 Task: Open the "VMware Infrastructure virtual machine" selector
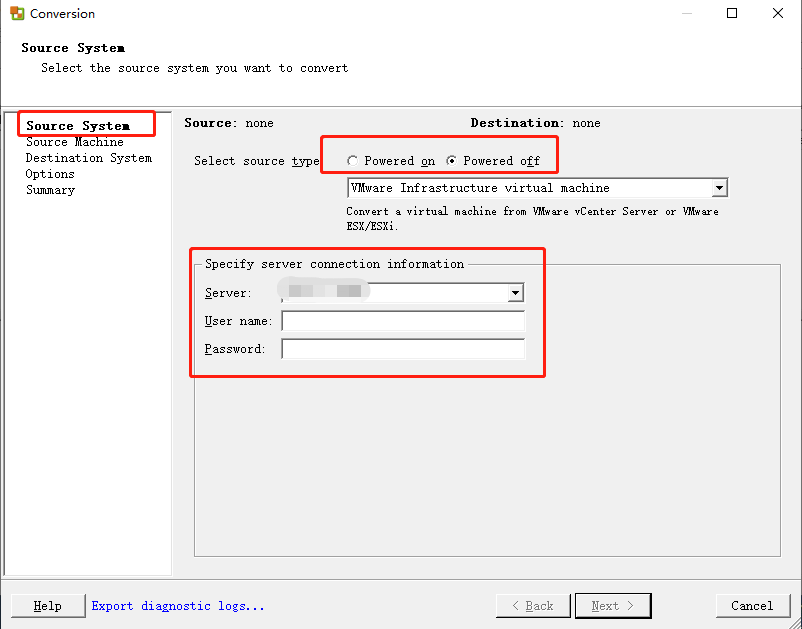(718, 187)
